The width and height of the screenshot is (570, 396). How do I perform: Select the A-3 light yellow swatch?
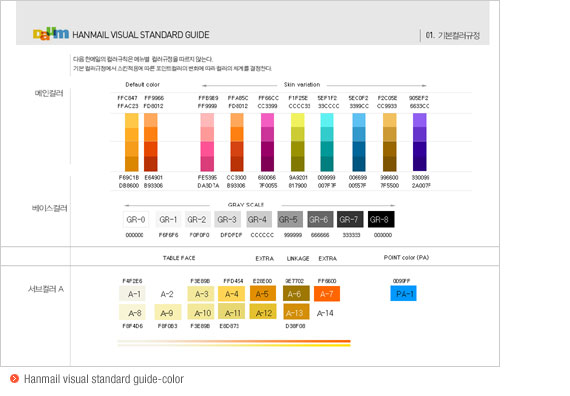(201, 294)
